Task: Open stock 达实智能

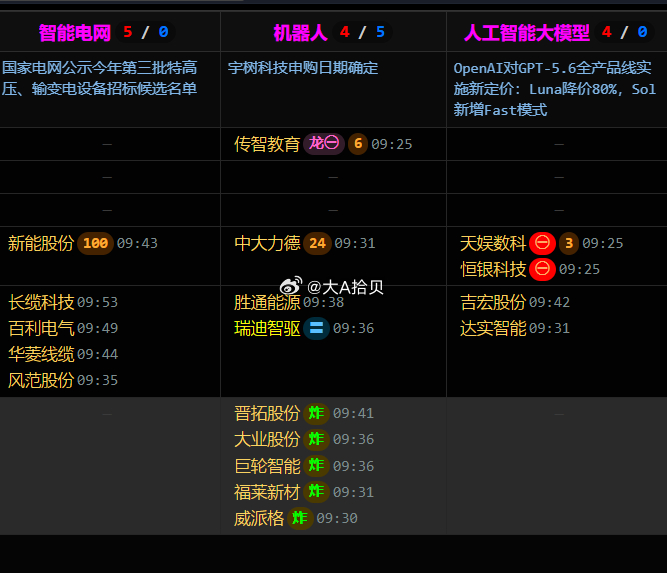Action: coord(493,328)
